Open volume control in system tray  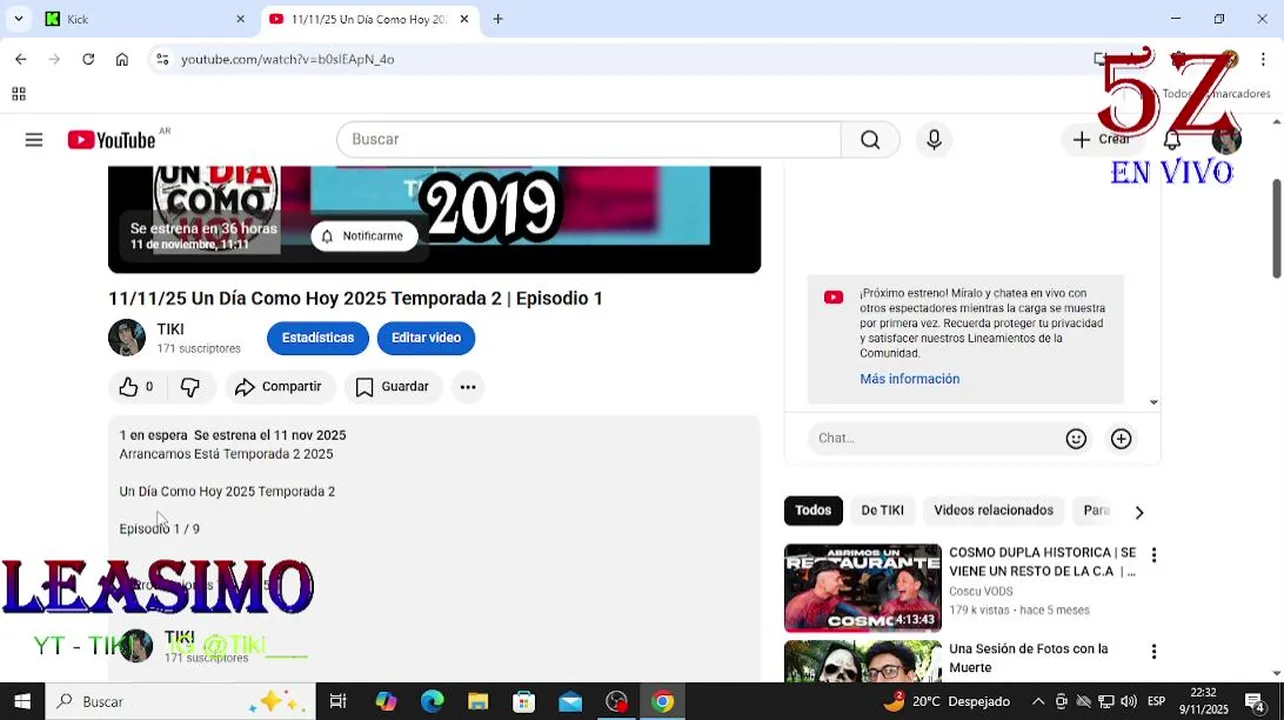[x=1128, y=702]
